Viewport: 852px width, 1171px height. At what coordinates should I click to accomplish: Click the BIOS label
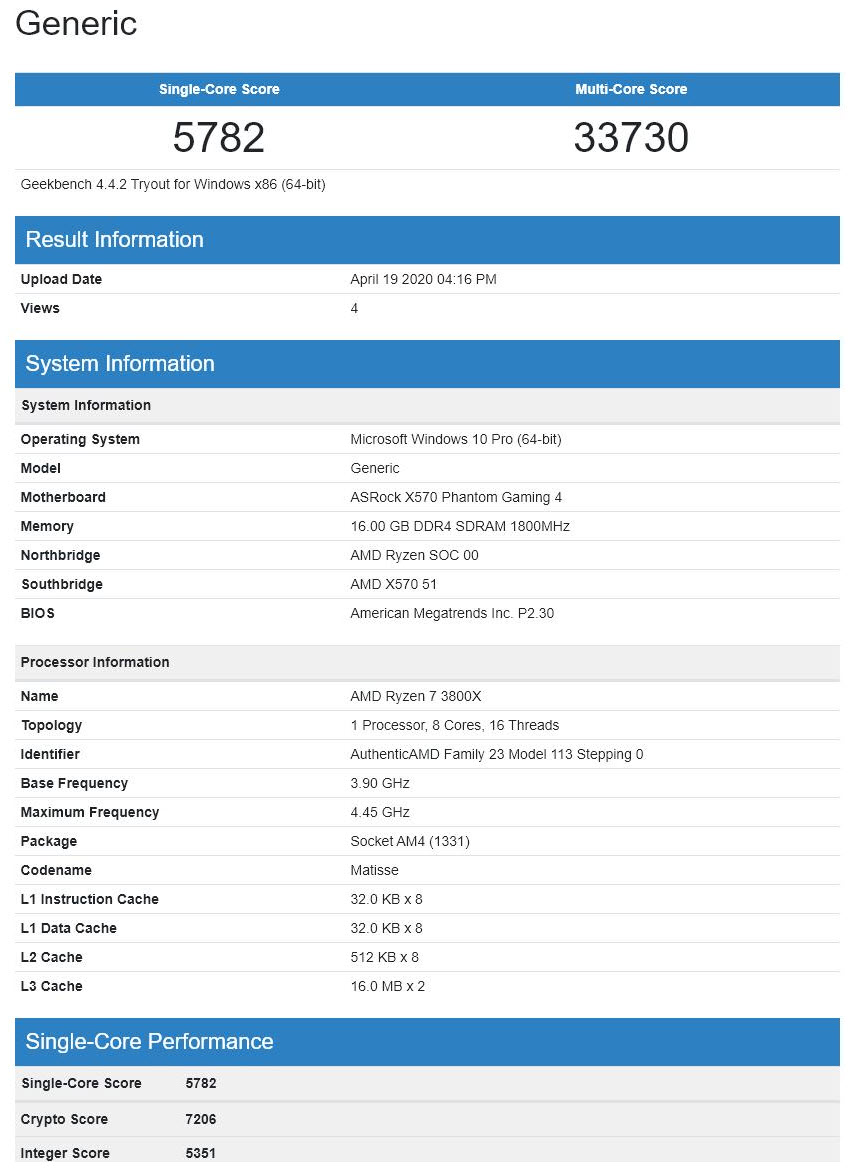coord(37,614)
